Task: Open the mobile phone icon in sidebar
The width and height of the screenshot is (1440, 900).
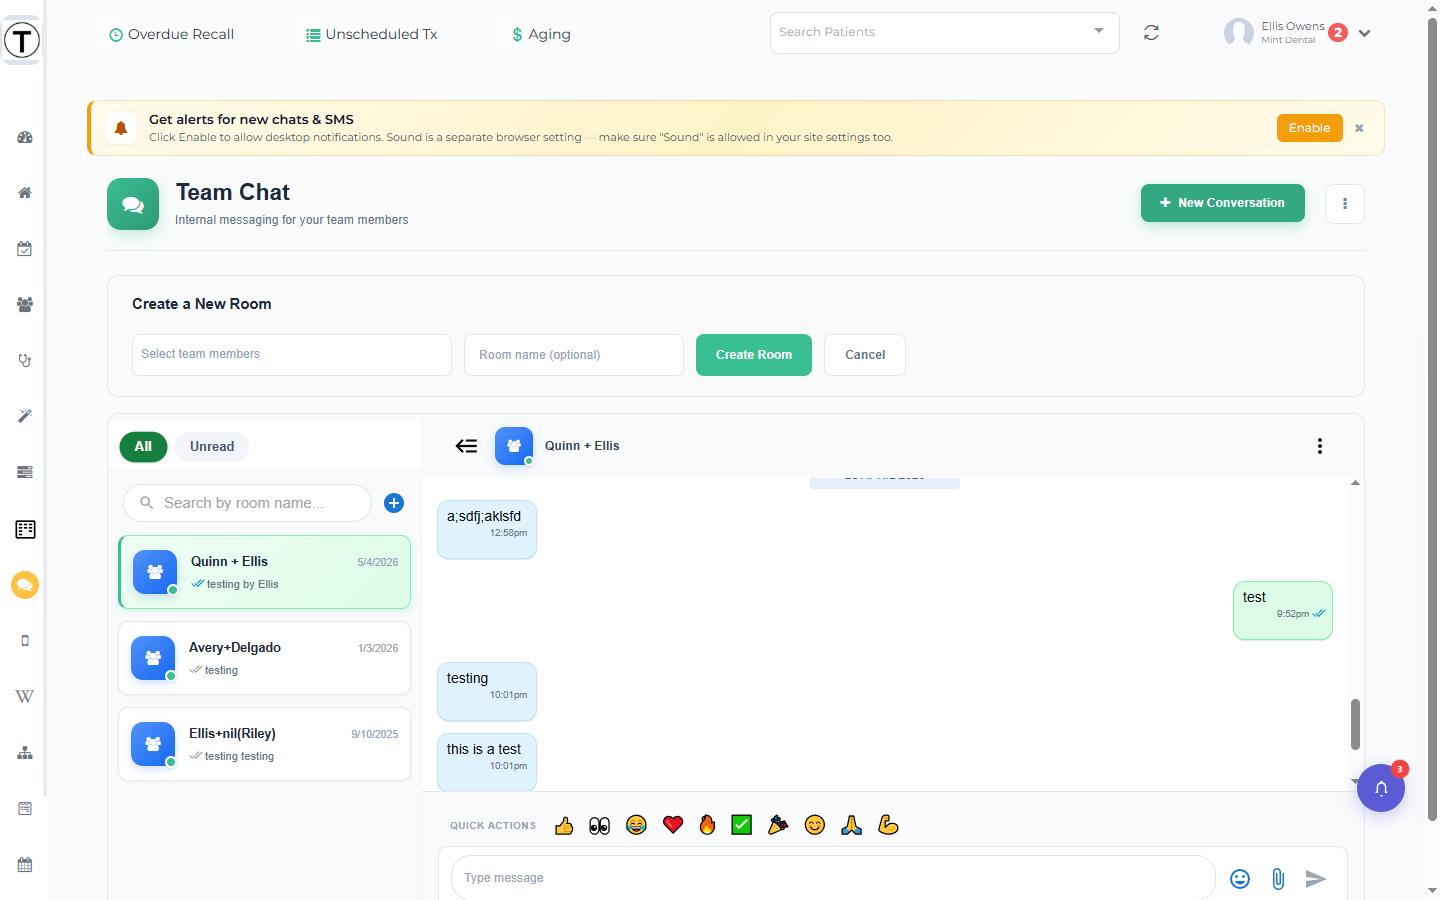Action: [25, 641]
